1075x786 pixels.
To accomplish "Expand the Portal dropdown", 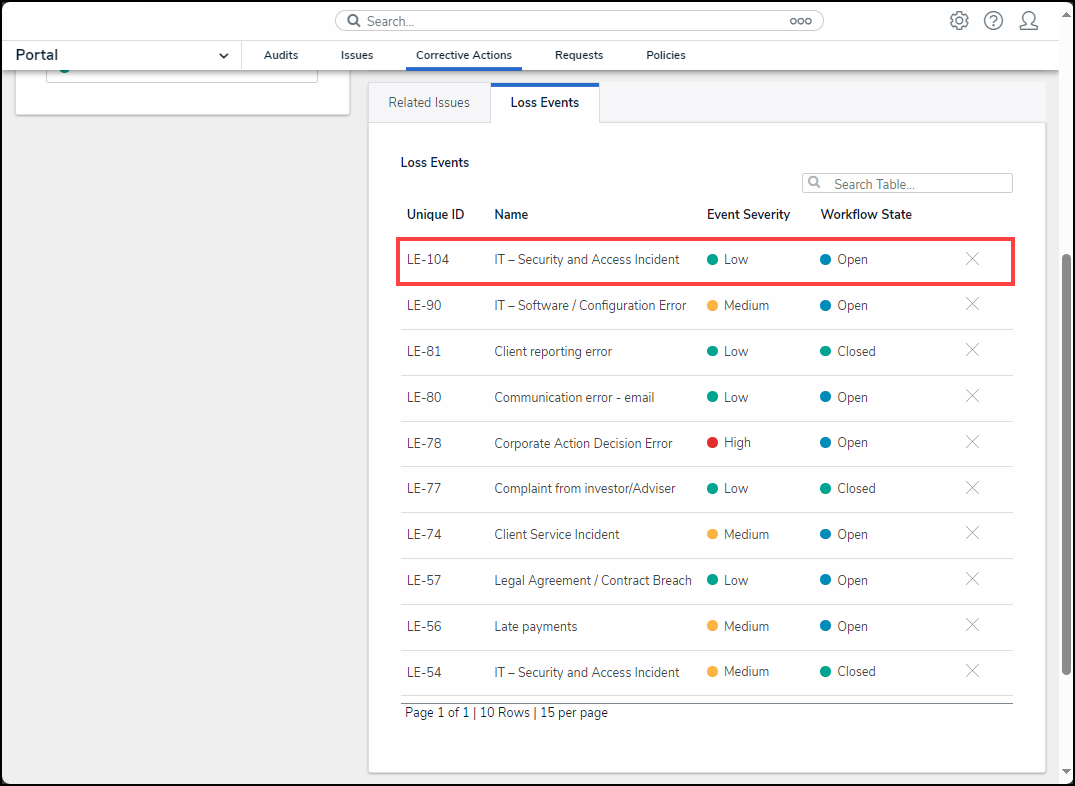I will pyautogui.click(x=223, y=56).
